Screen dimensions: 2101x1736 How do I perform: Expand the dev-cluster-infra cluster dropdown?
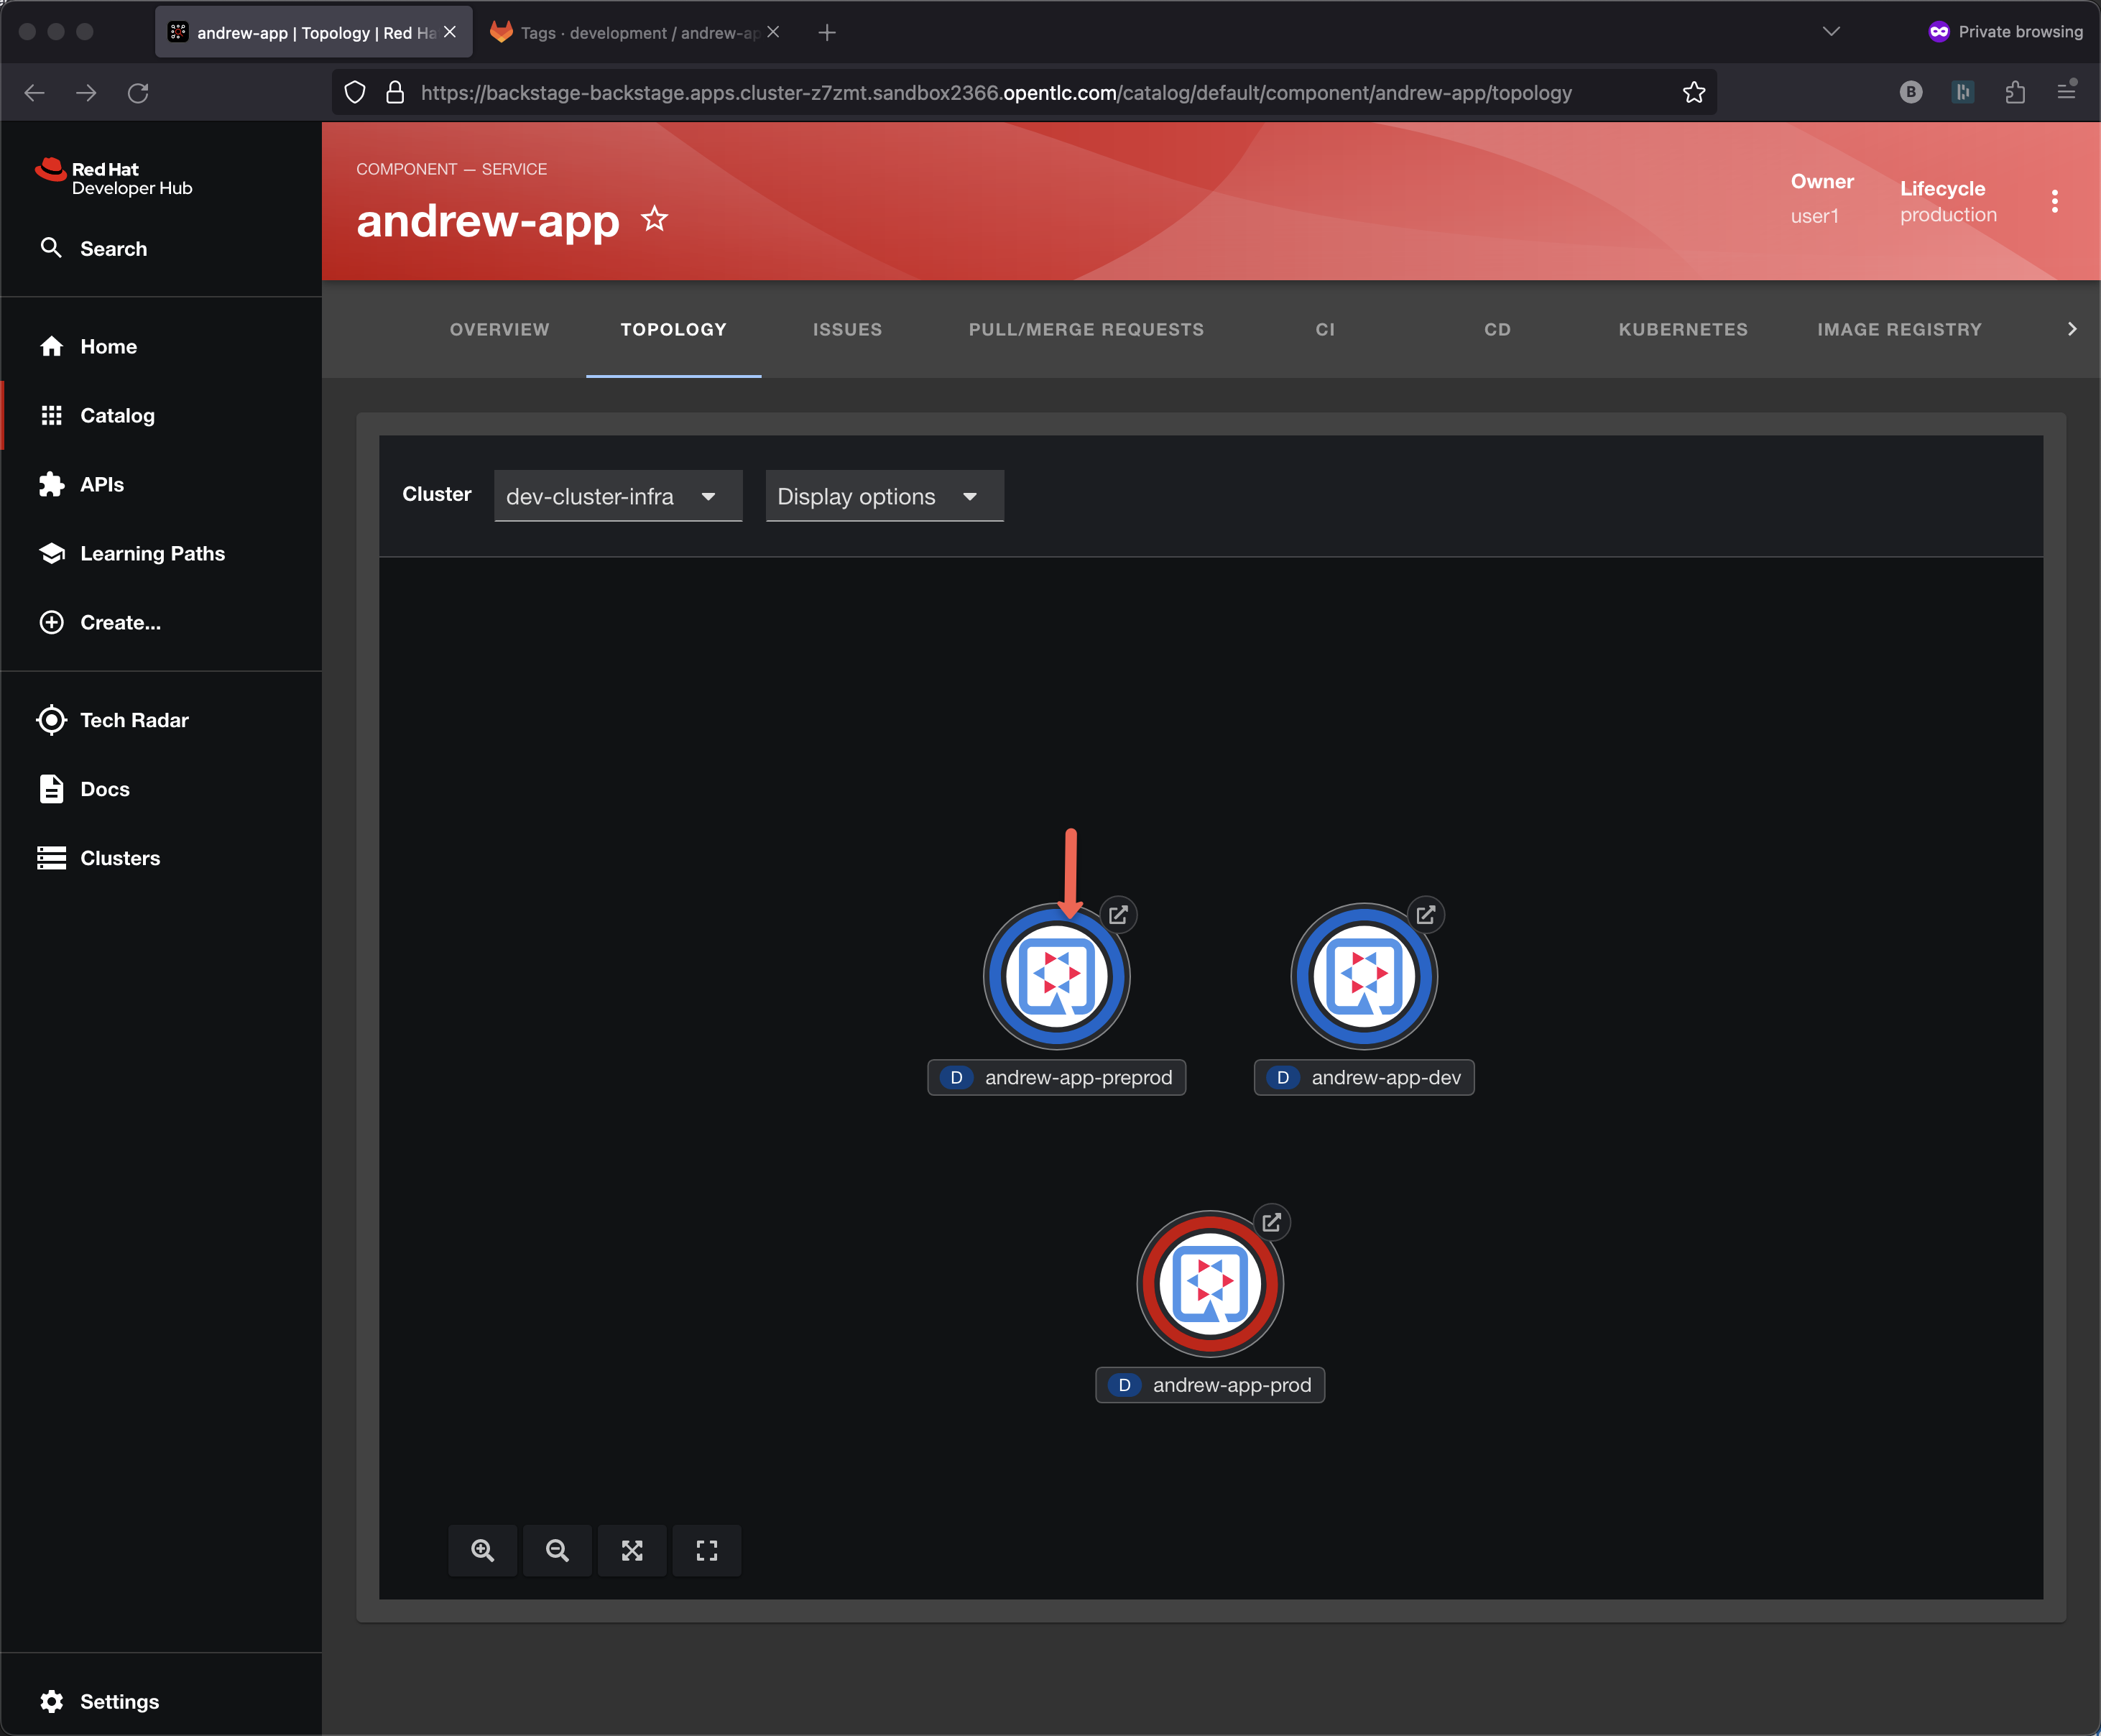[x=617, y=496]
